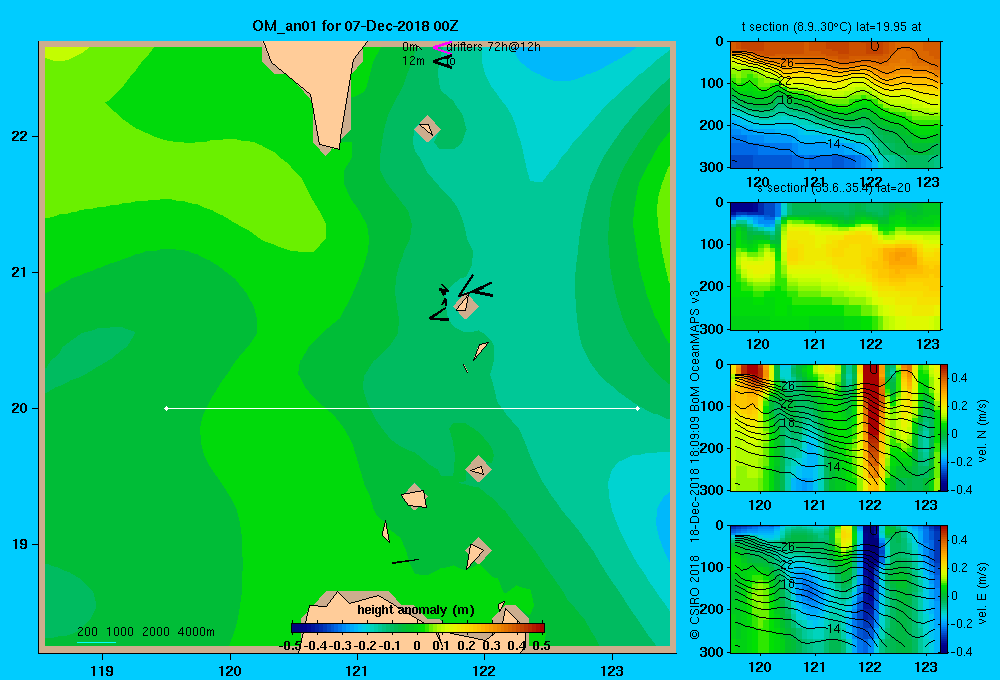Open the temperature section panel
The height and width of the screenshot is (680, 1000).
(x=835, y=105)
